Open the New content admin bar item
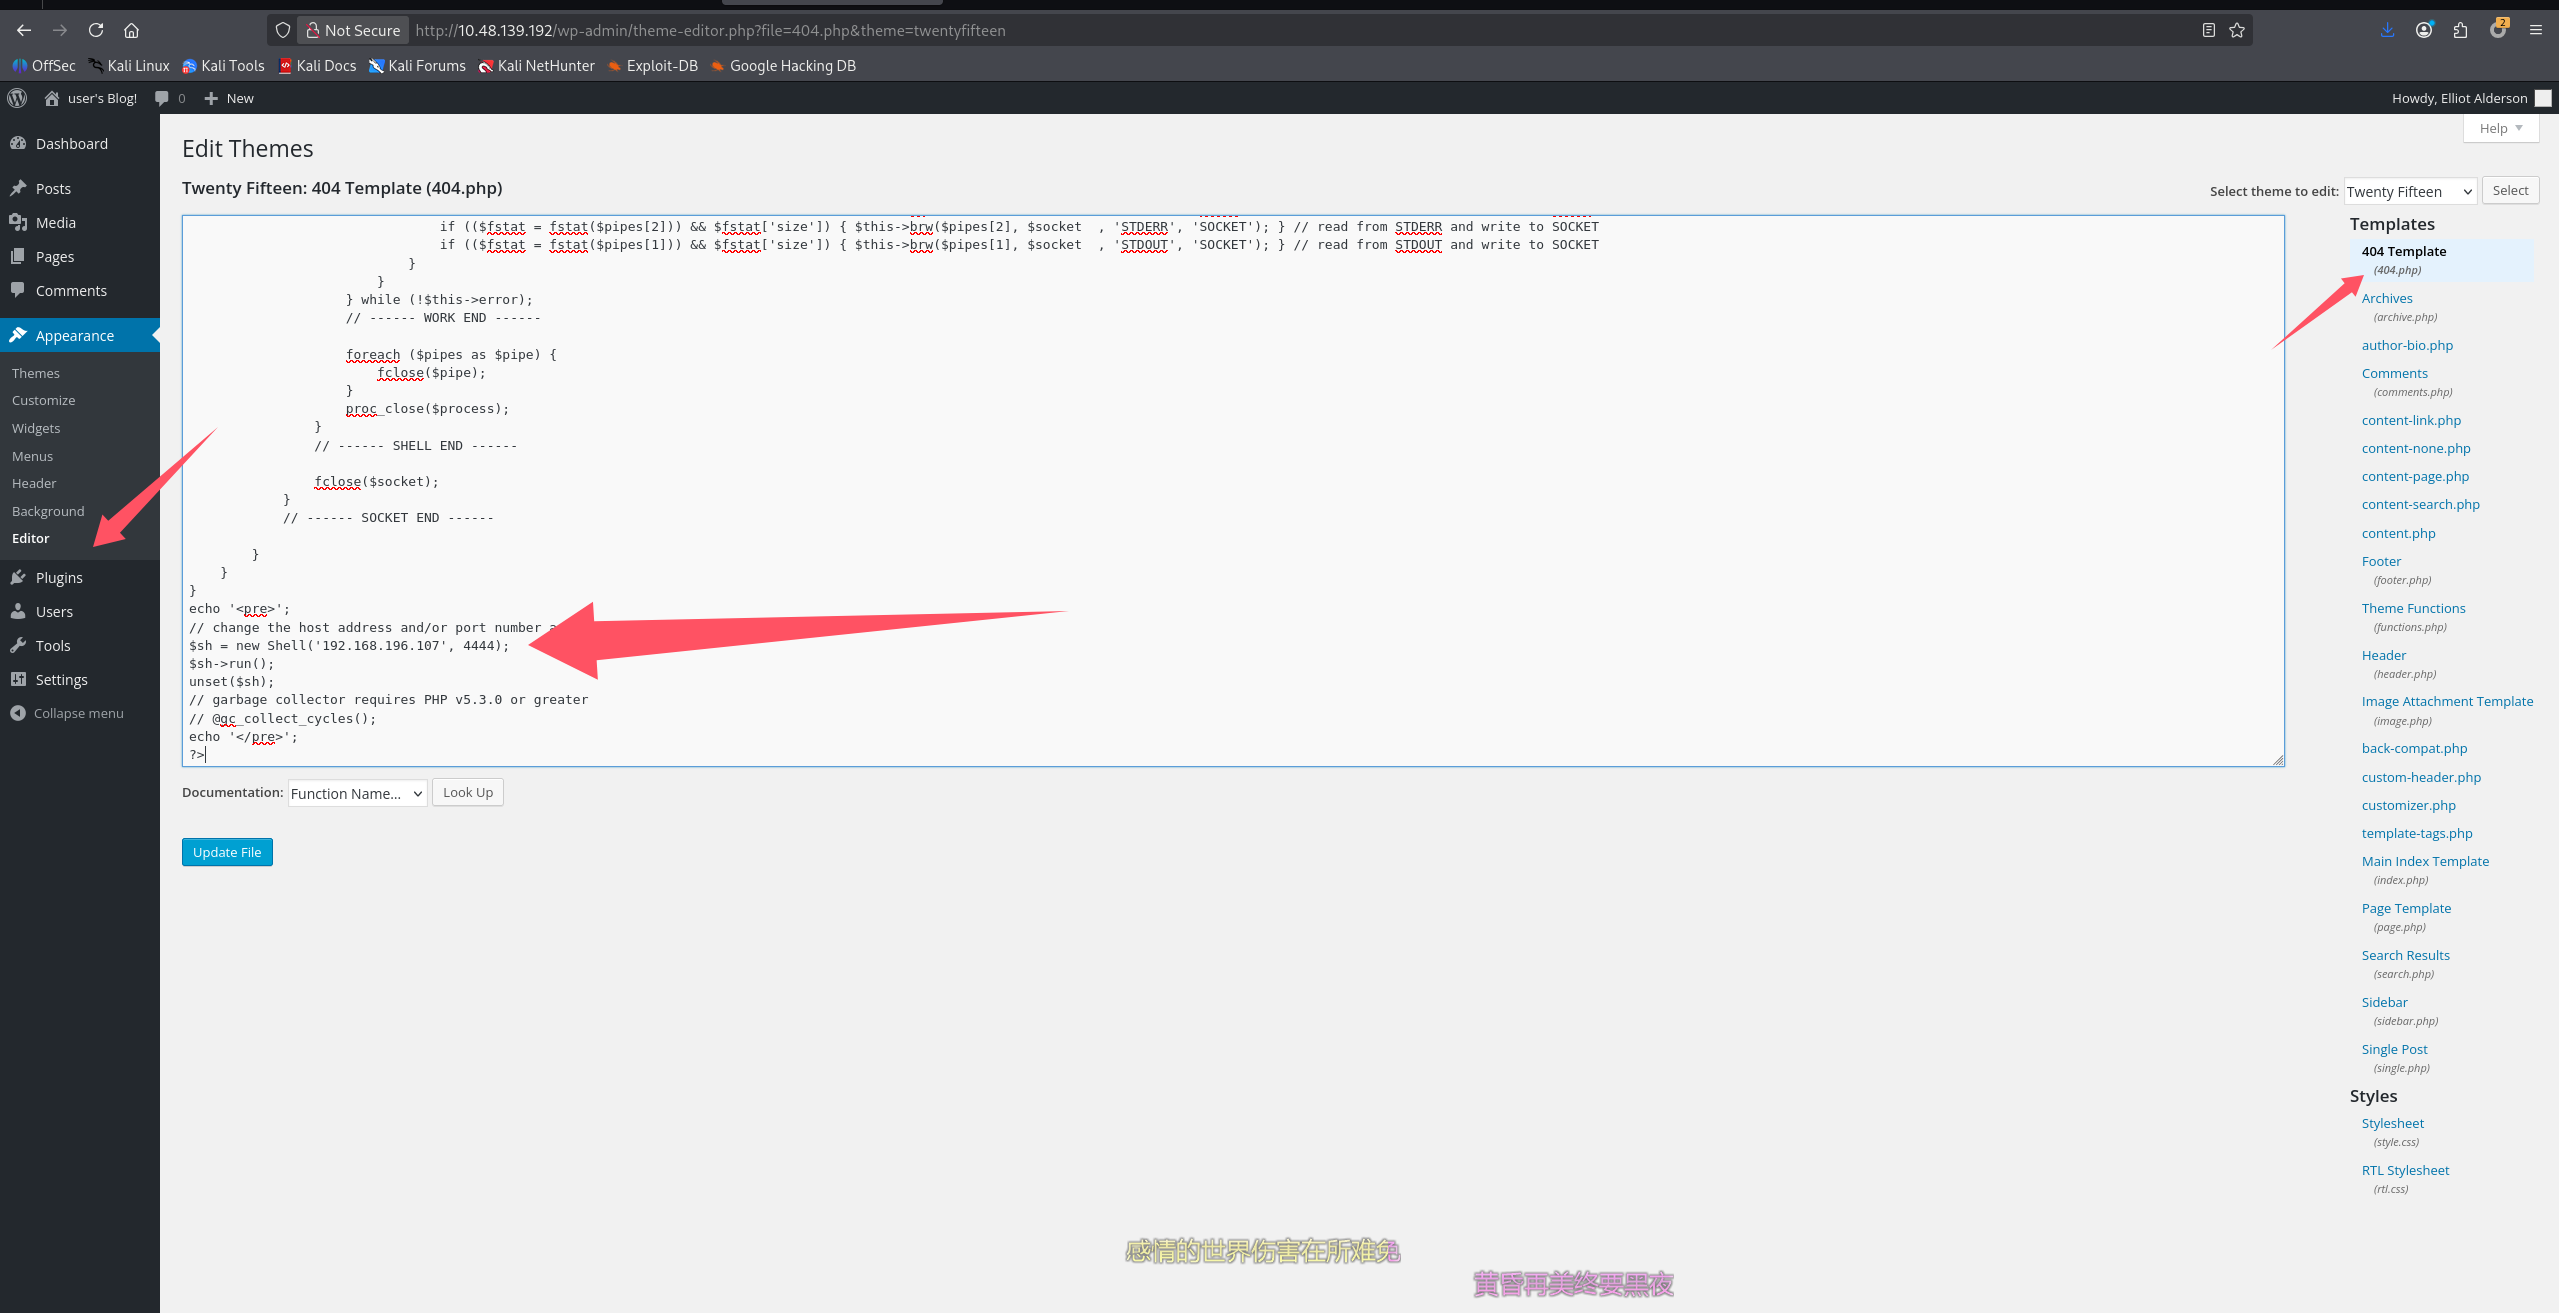Viewport: 2559px width, 1313px height. coord(230,98)
